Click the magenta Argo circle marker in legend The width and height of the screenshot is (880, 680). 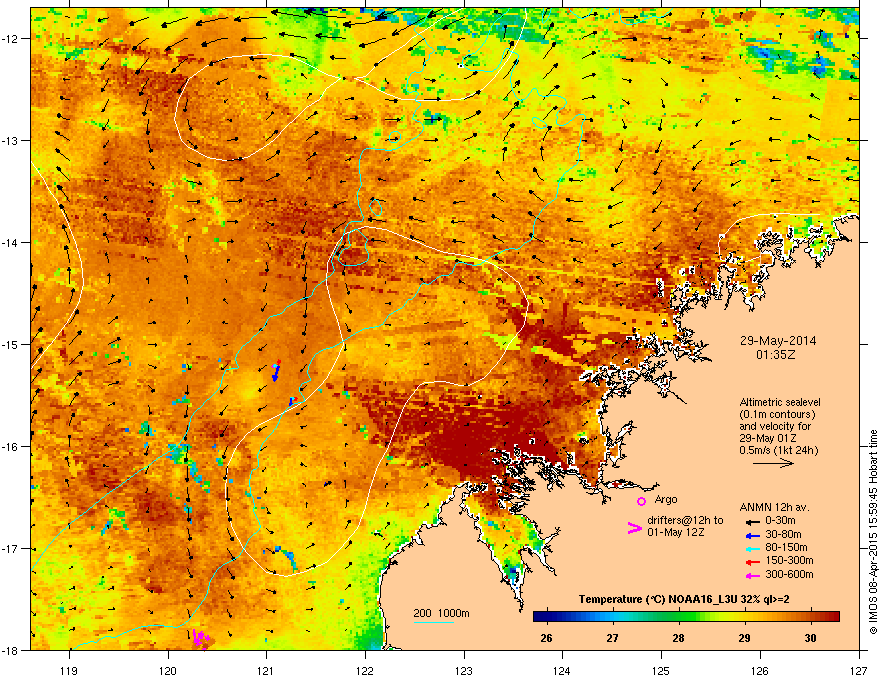(x=641, y=501)
